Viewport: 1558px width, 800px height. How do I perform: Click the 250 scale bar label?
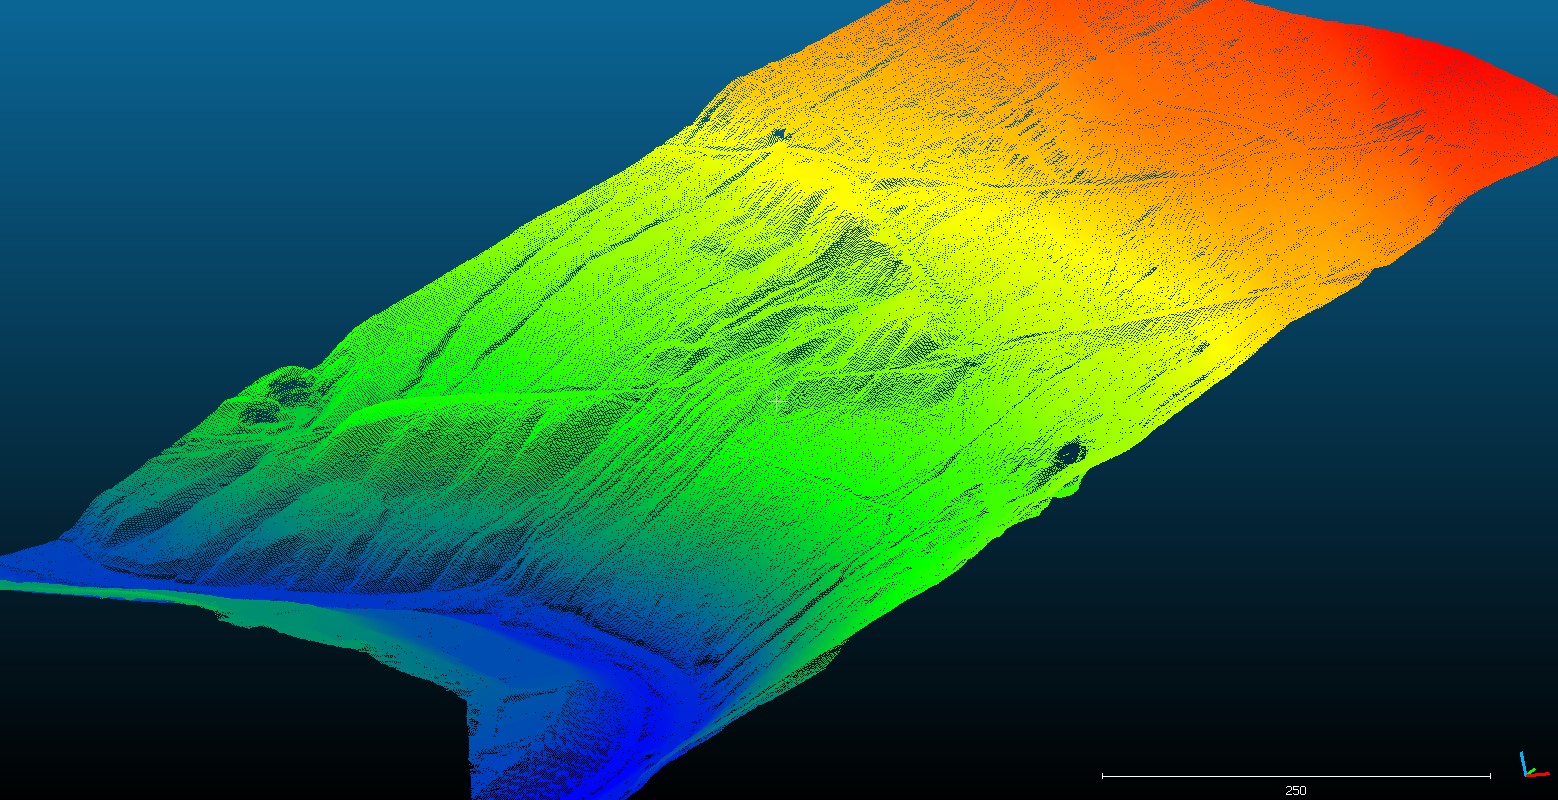click(1296, 790)
